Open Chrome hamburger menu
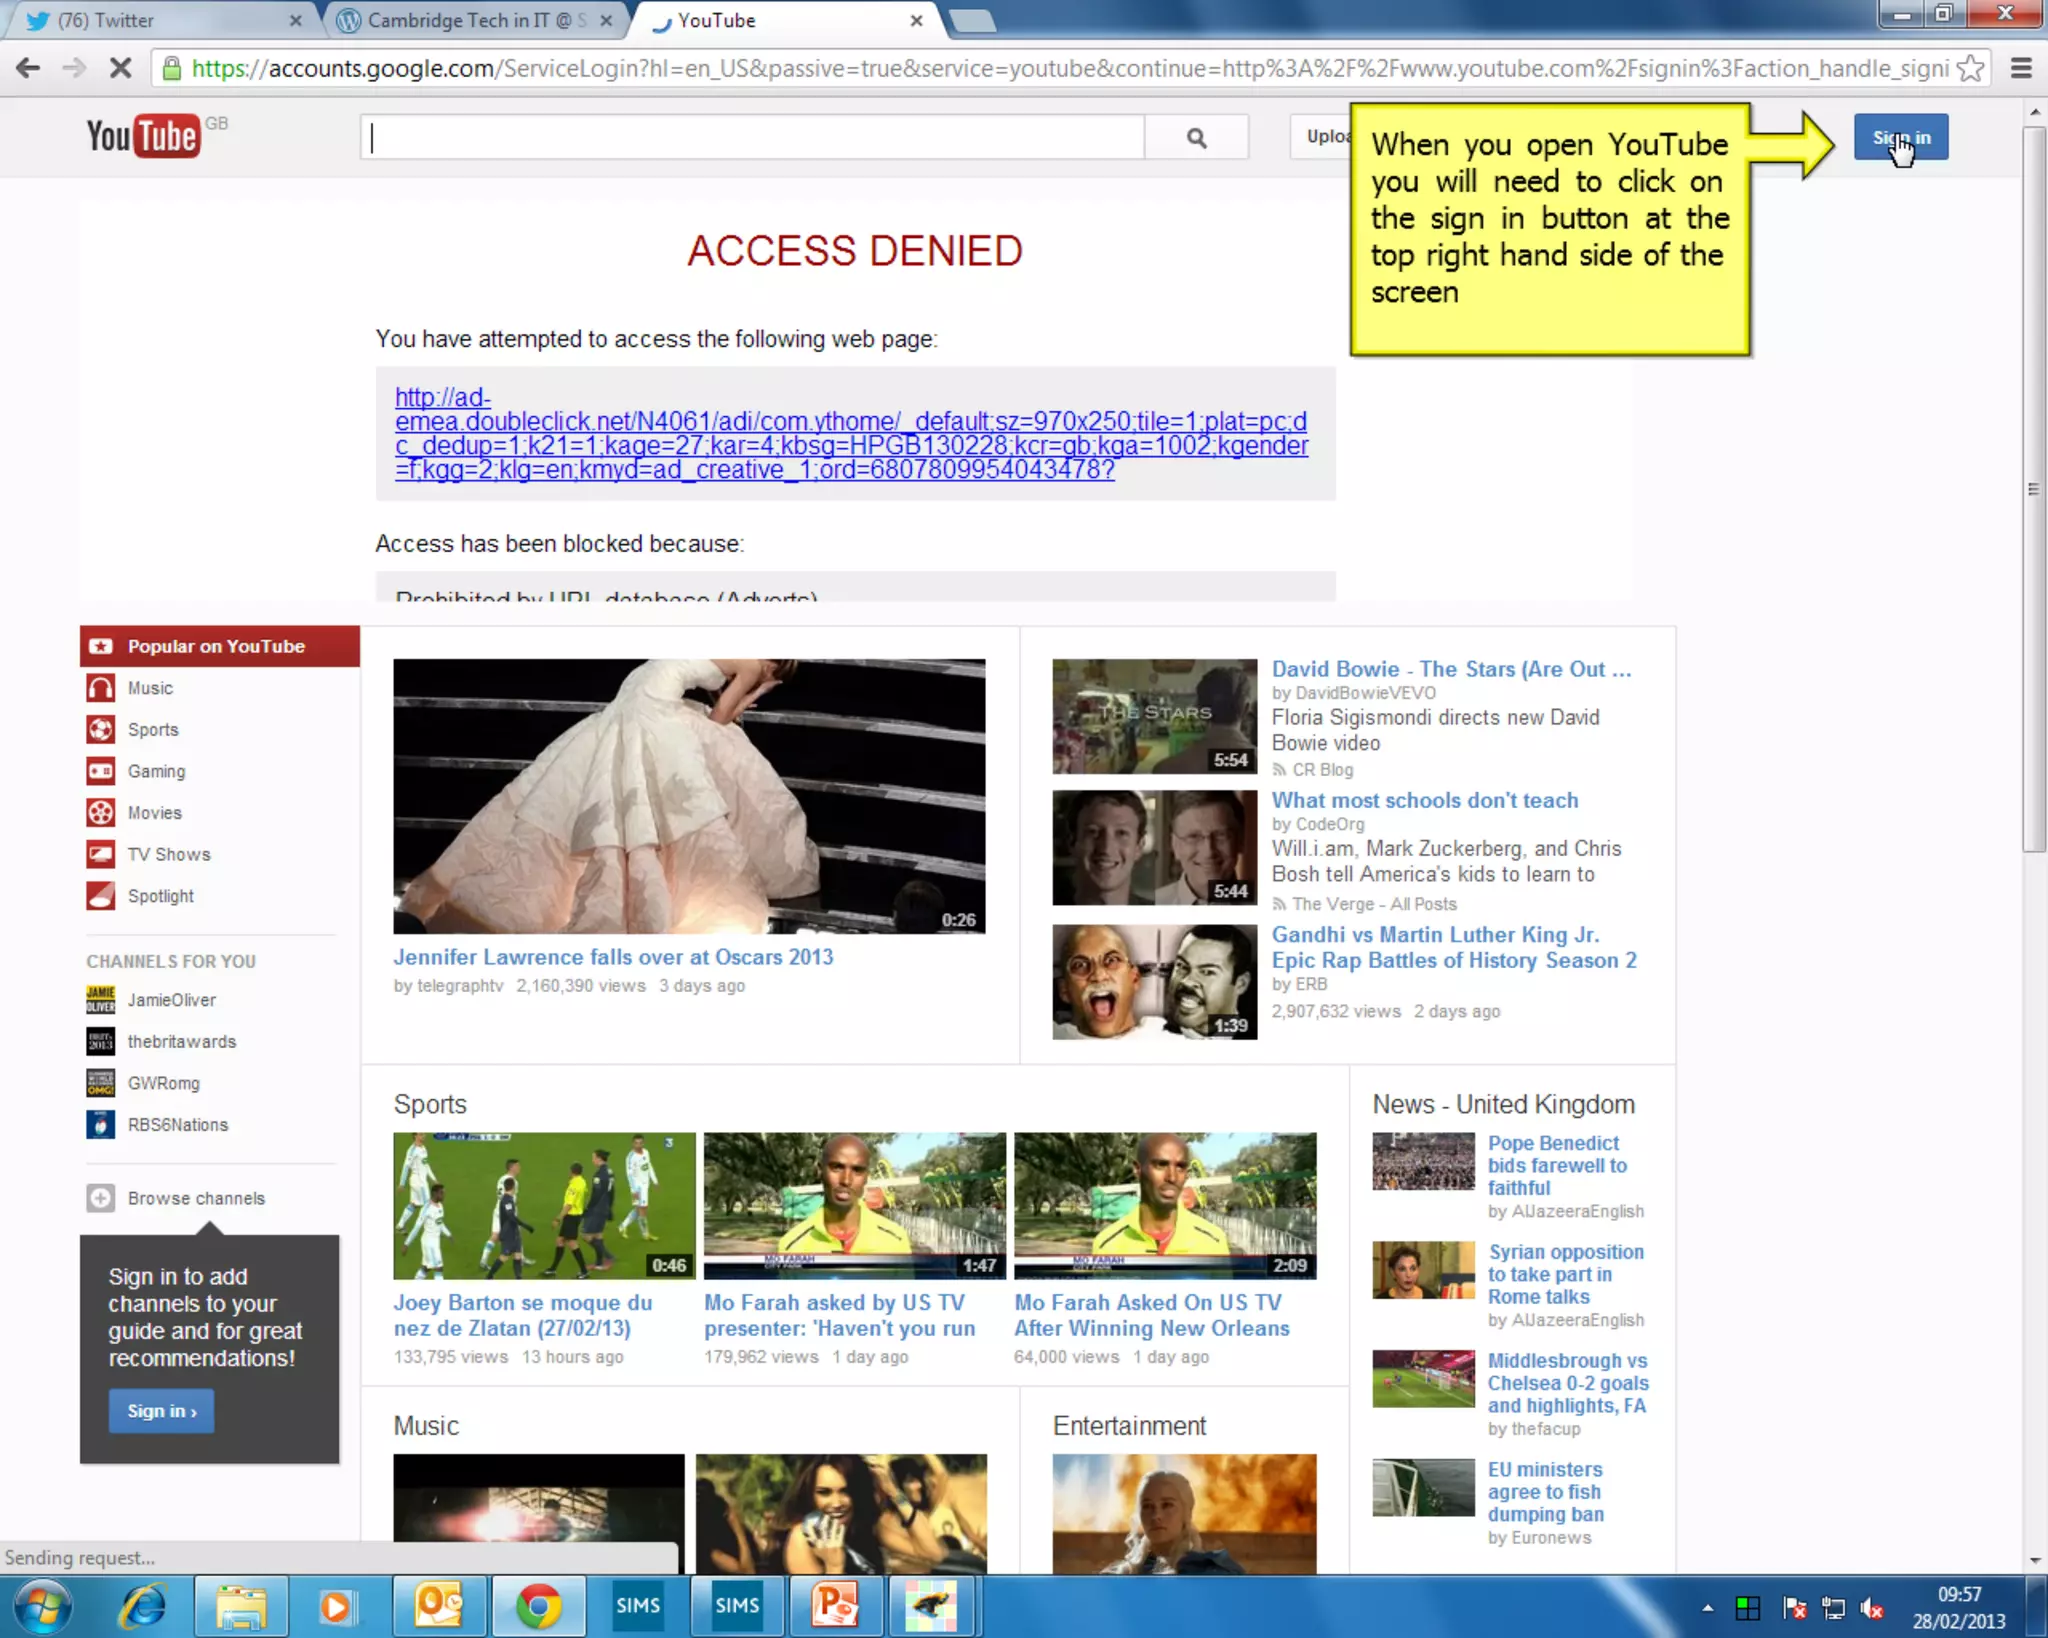Screen dimensions: 2048x1638 point(2021,68)
